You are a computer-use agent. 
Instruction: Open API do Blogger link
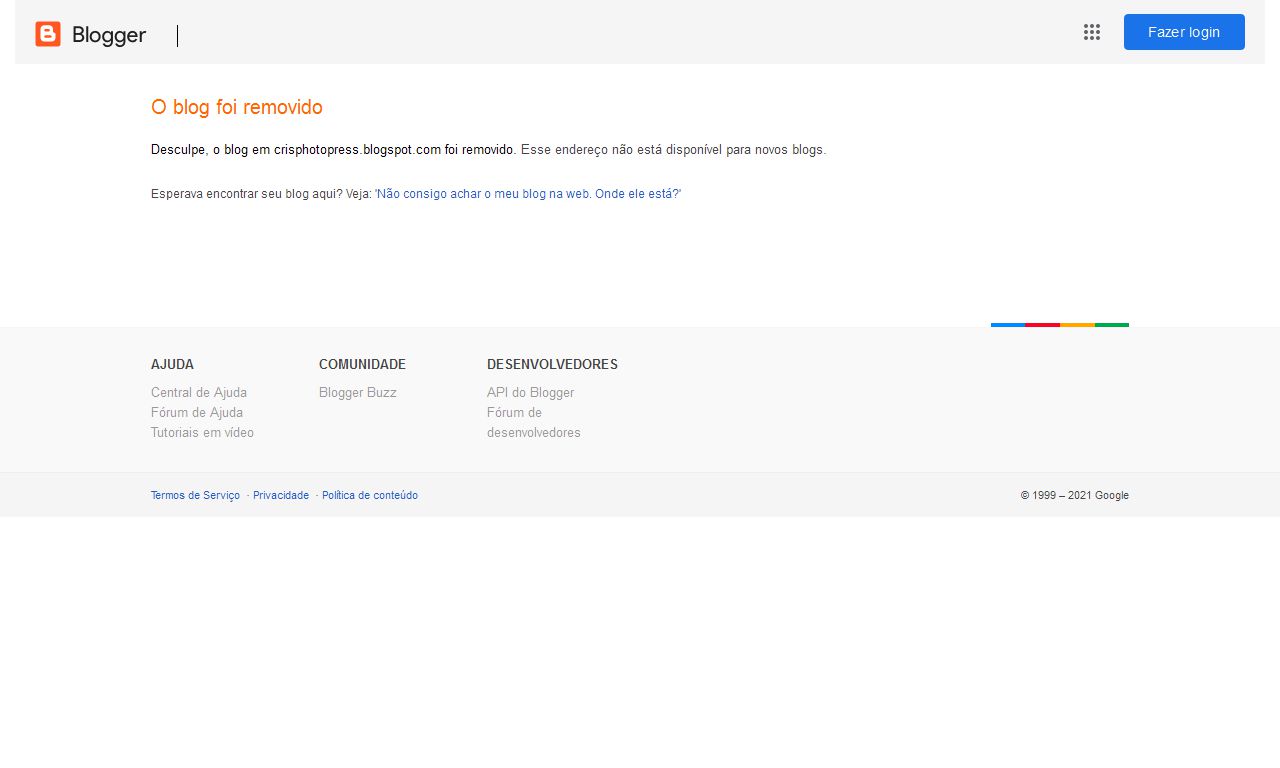pyautogui.click(x=530, y=393)
